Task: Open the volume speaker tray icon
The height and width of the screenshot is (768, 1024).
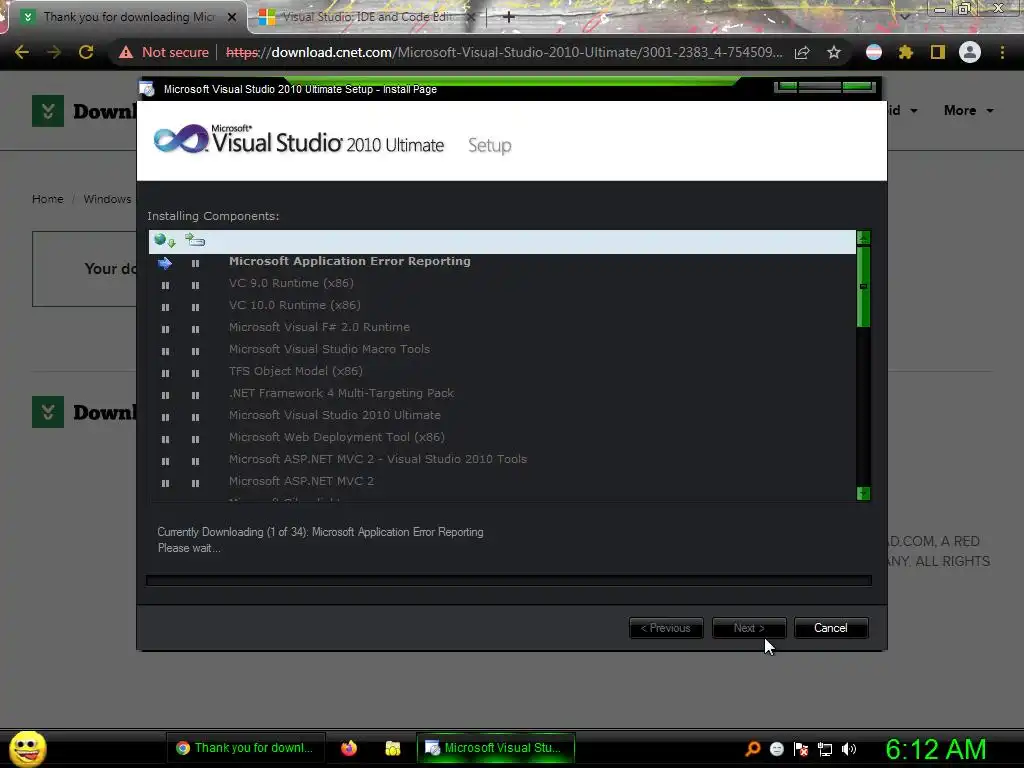Action: pos(848,749)
